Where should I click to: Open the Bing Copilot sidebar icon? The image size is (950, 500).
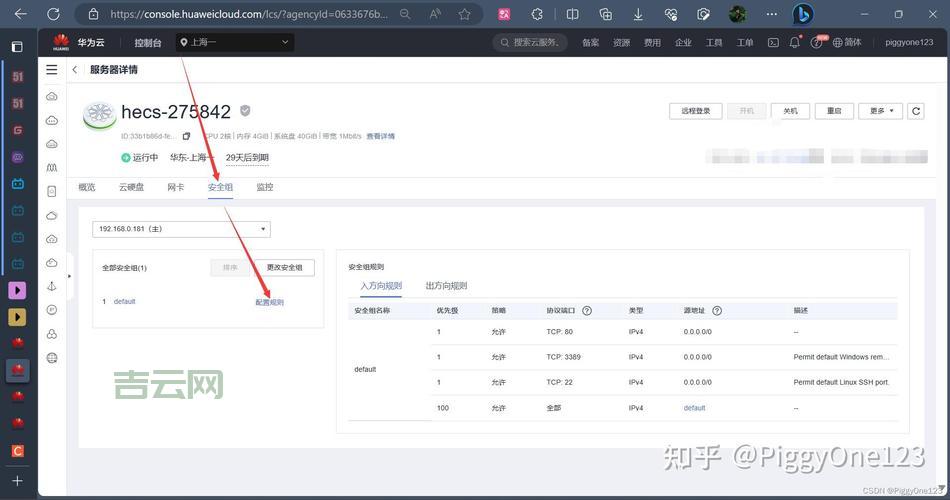coord(803,14)
